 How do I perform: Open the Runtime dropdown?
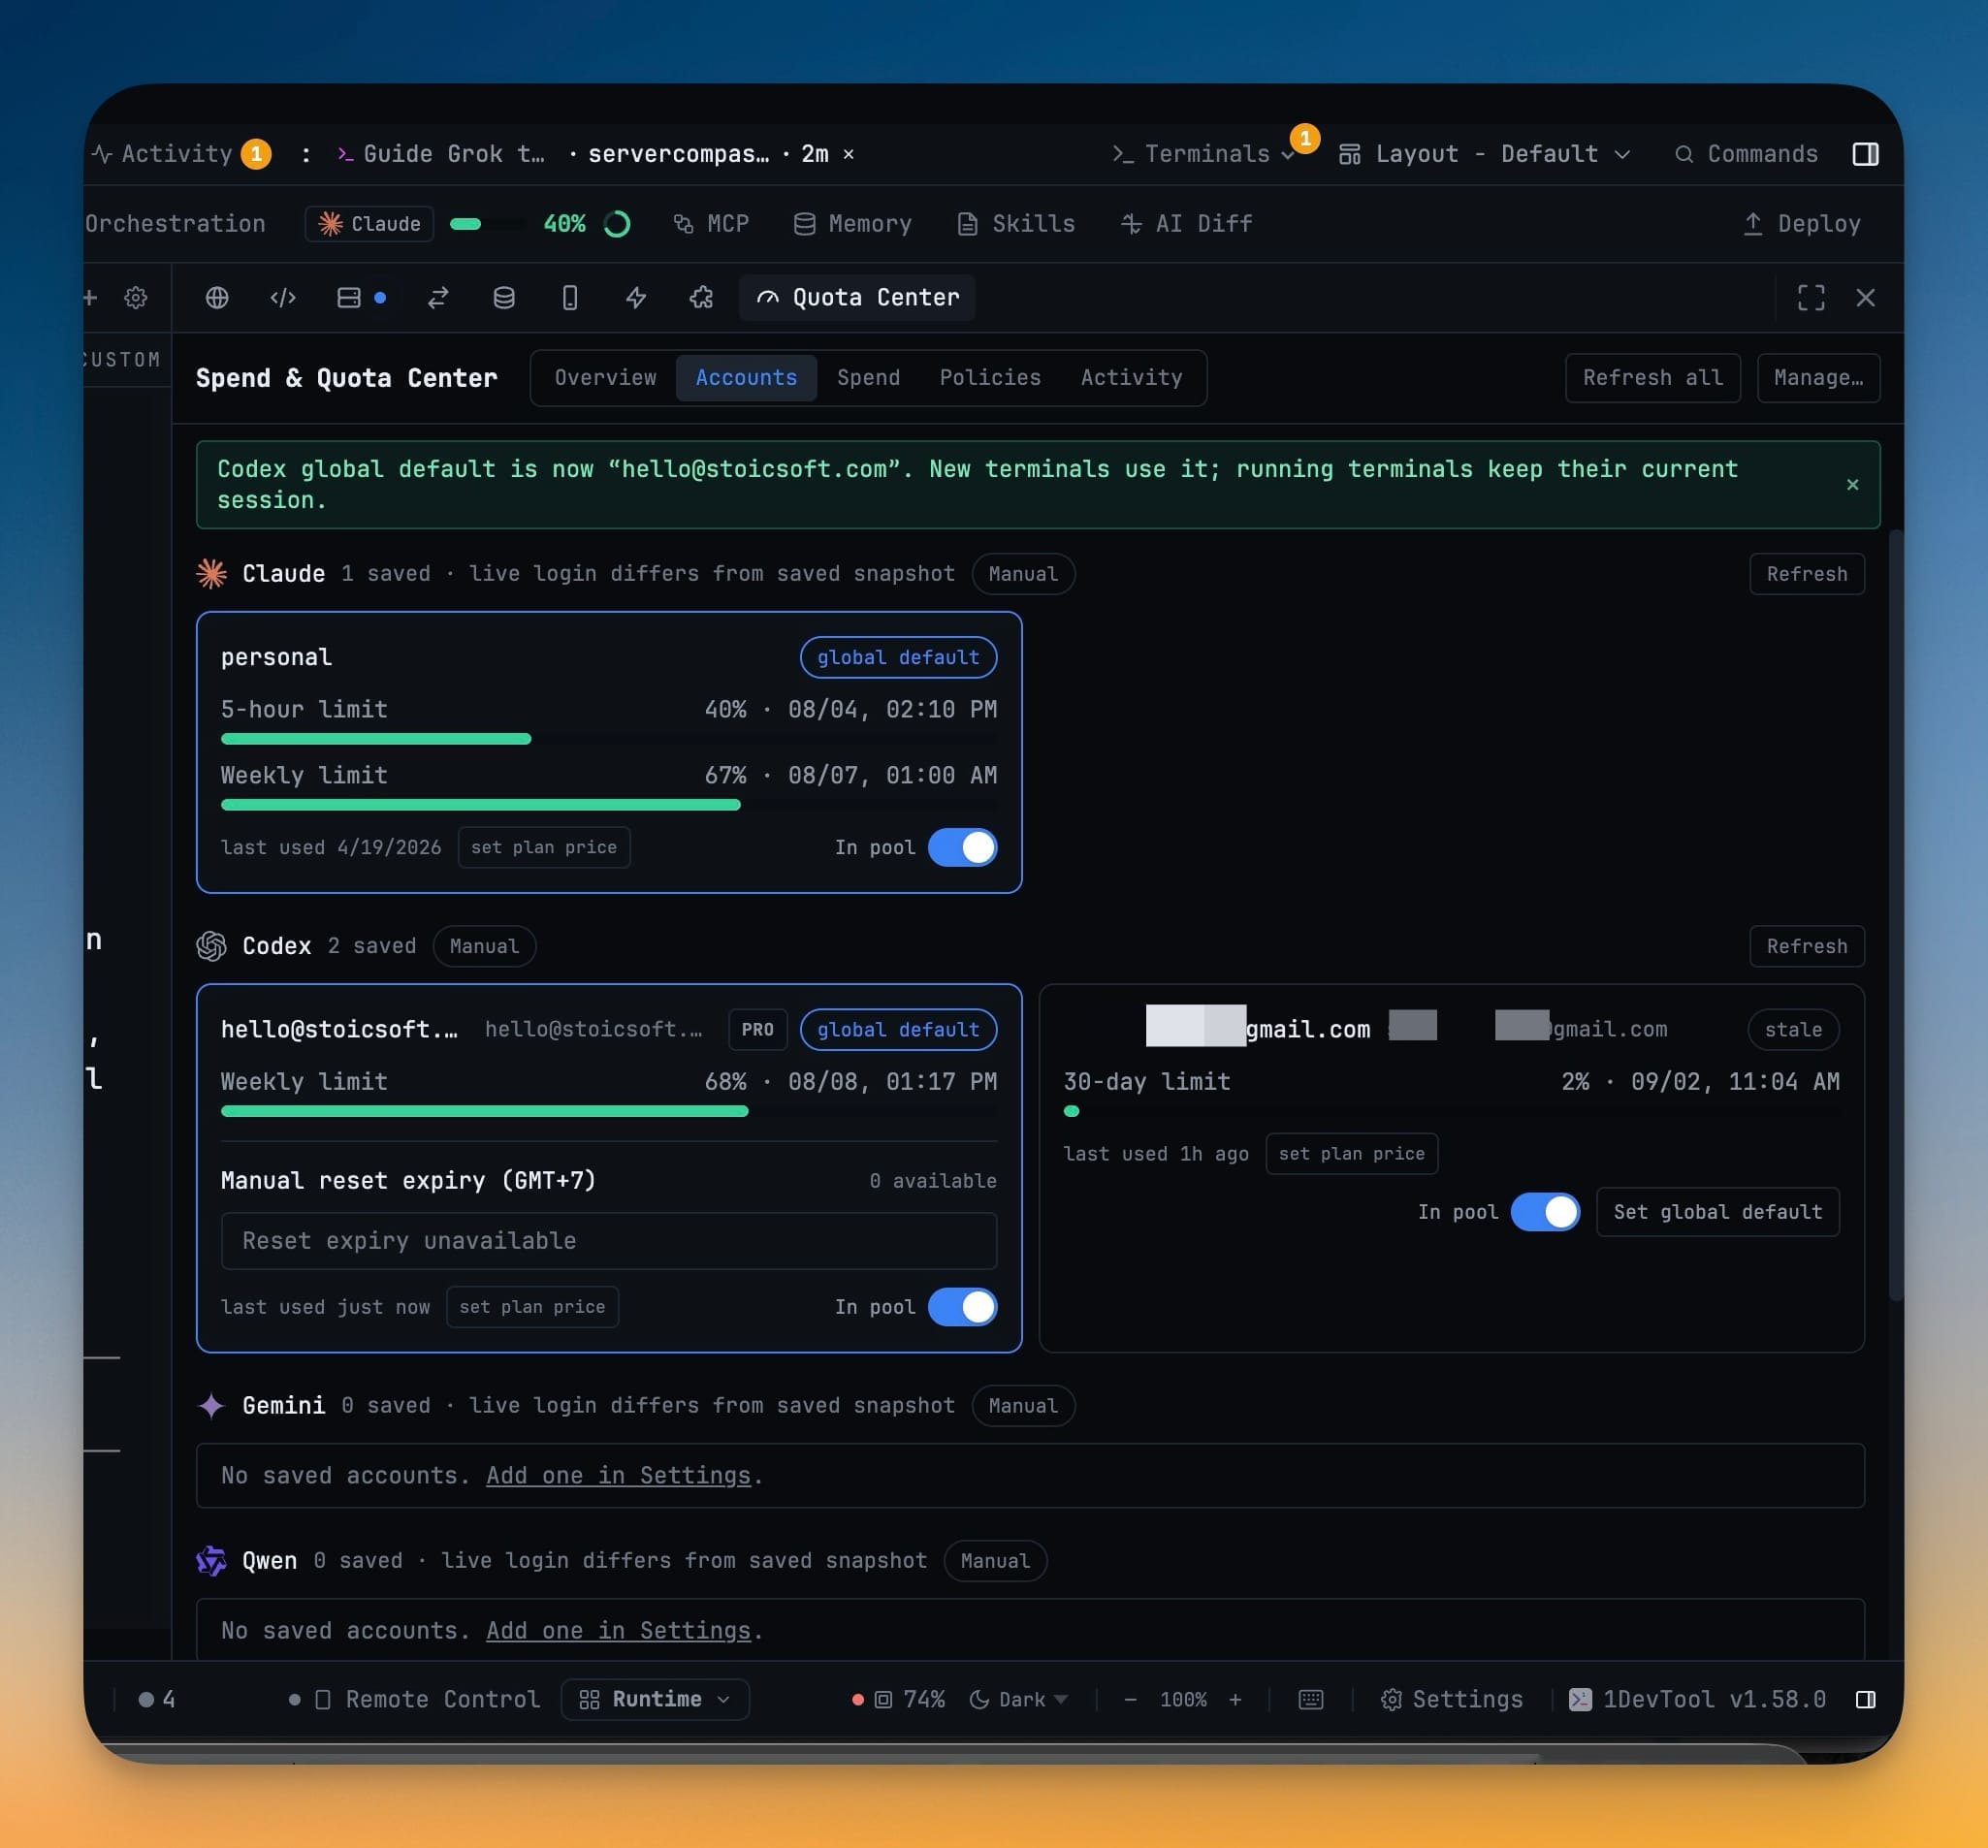tap(655, 1700)
